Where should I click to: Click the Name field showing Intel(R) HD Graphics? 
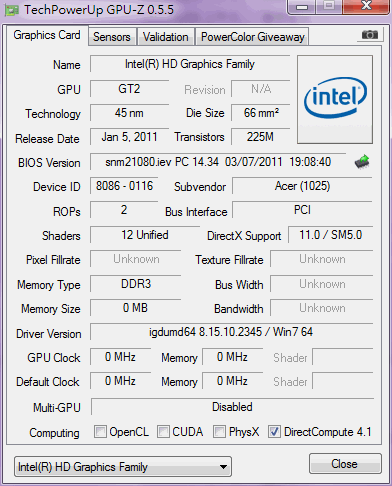[x=190, y=64]
